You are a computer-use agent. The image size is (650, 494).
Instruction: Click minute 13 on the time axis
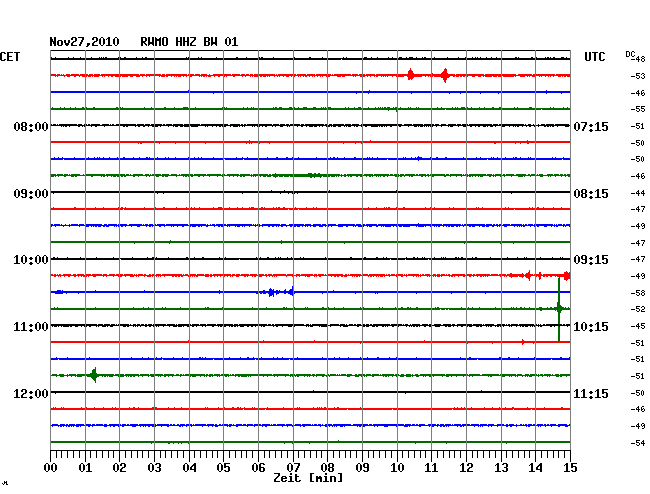point(501,467)
